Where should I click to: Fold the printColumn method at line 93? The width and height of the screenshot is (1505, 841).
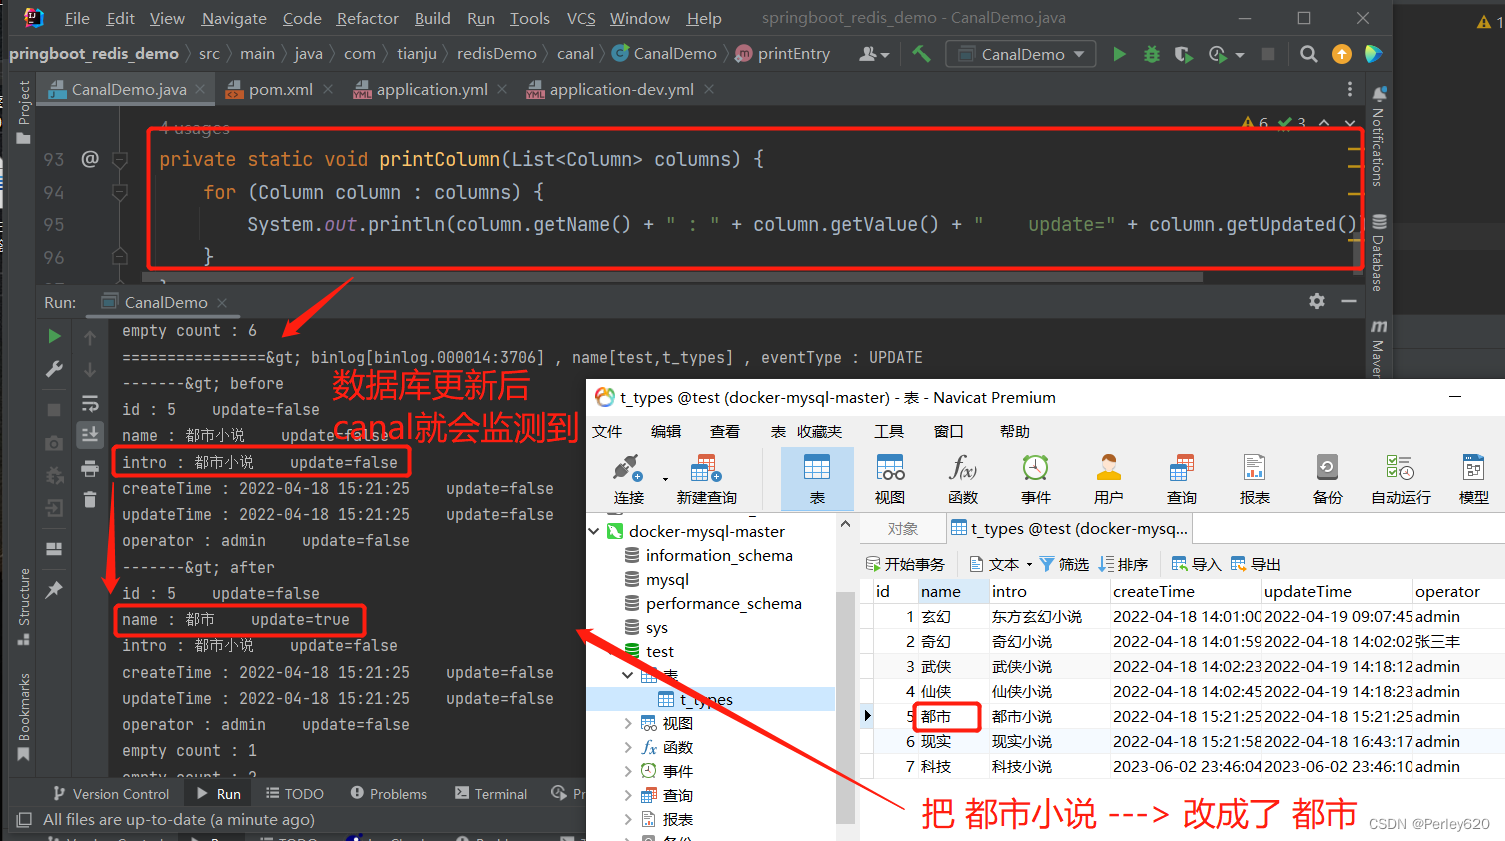pyautogui.click(x=120, y=159)
